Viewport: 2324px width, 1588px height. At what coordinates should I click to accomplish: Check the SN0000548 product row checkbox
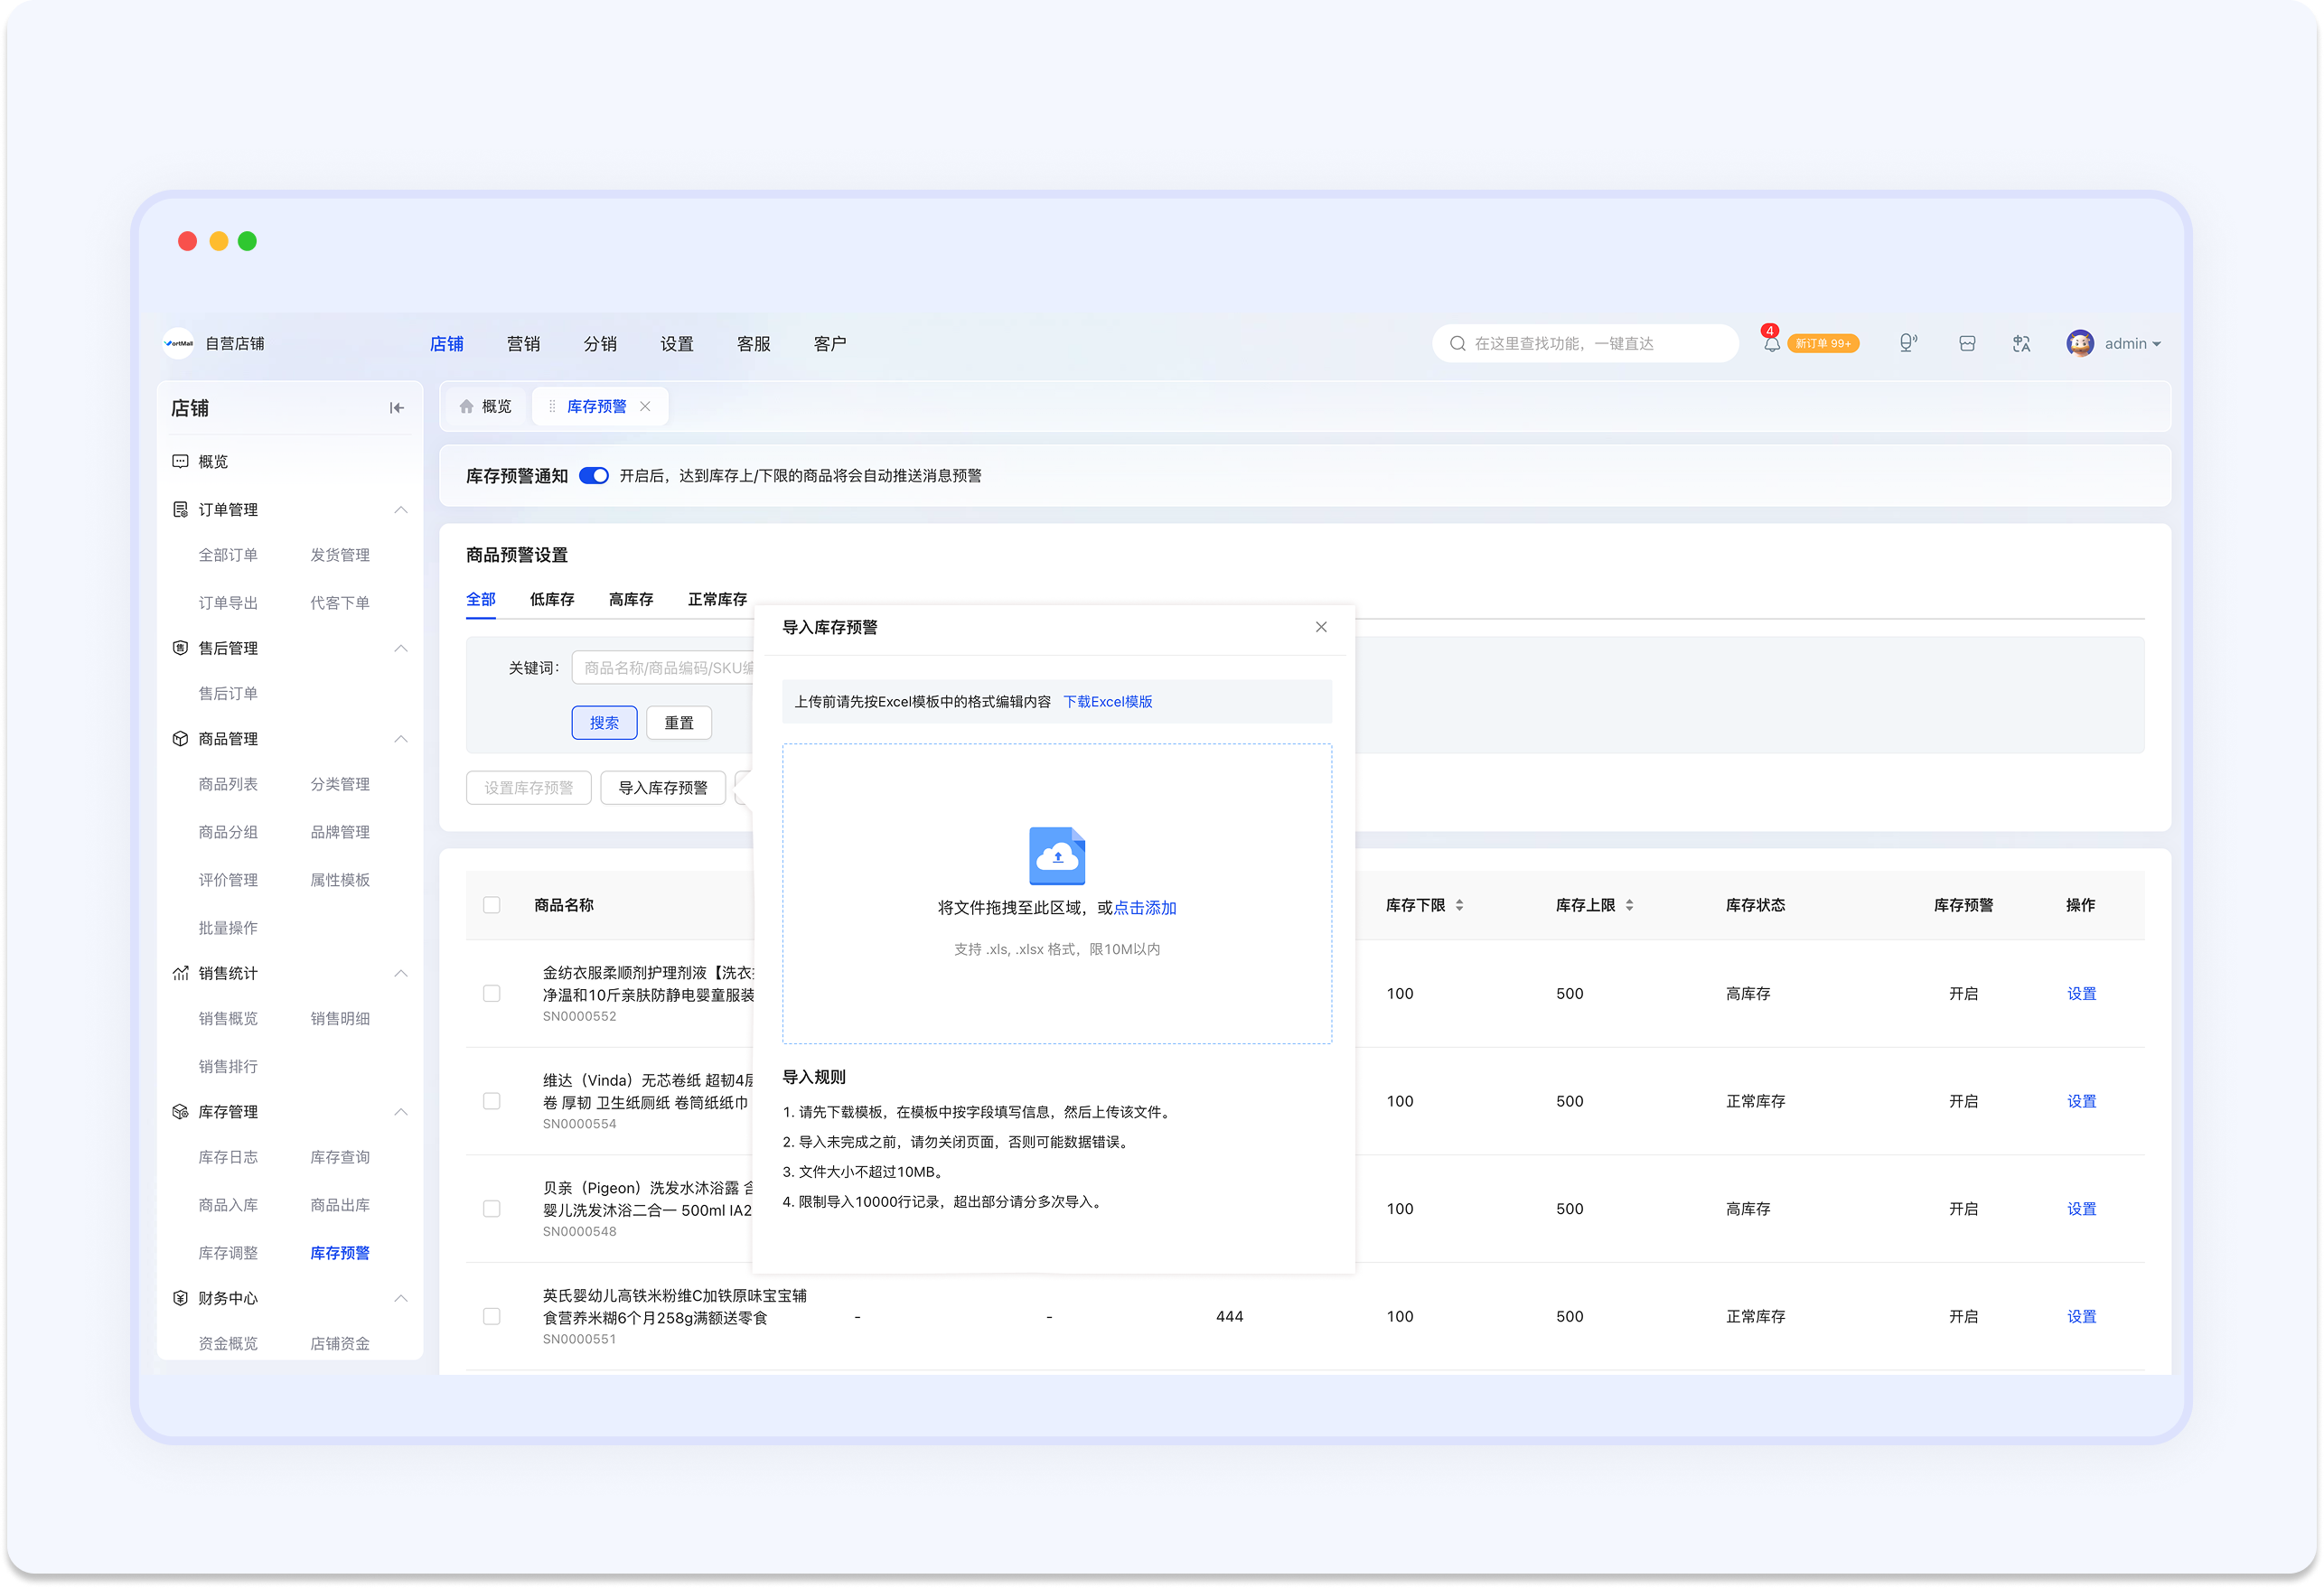pyautogui.click(x=492, y=1208)
